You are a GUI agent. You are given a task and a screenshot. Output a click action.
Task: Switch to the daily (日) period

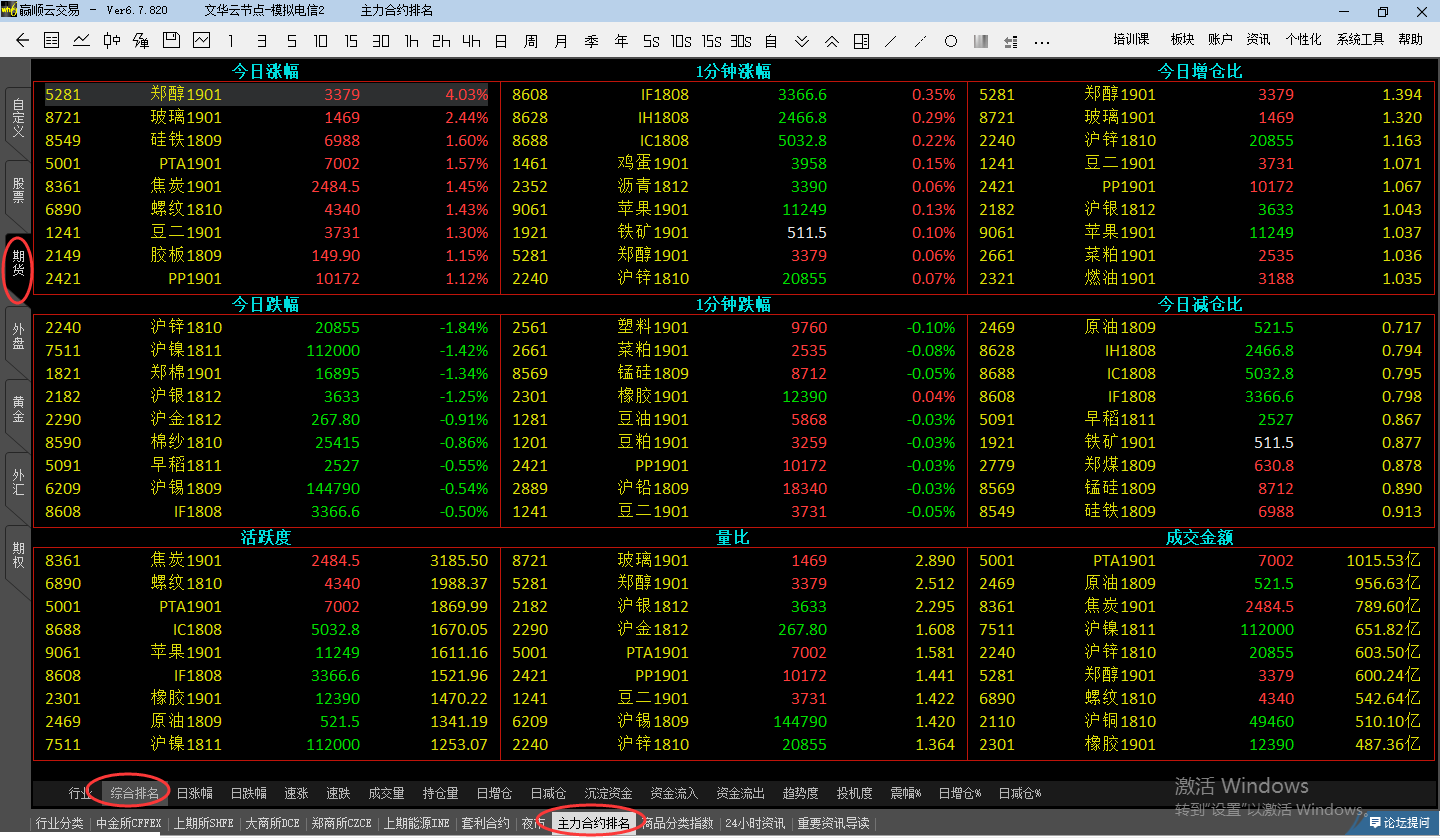501,41
